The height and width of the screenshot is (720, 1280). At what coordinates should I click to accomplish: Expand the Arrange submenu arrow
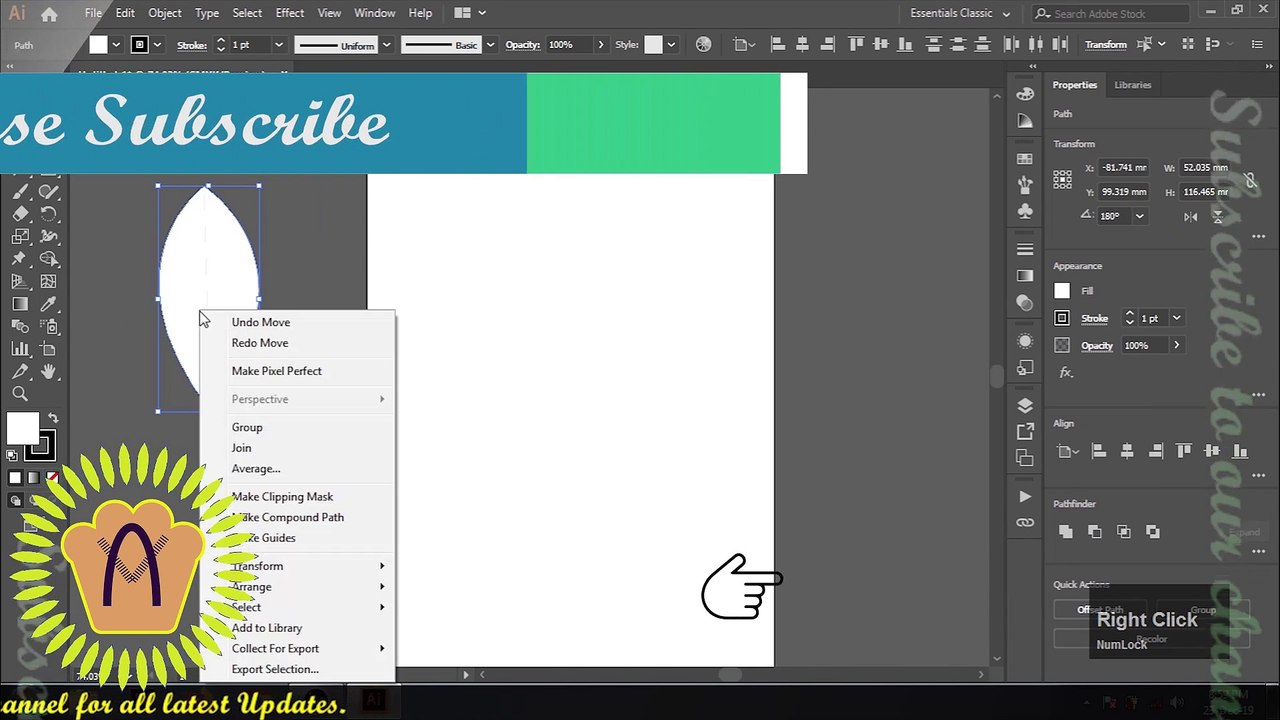tap(382, 587)
